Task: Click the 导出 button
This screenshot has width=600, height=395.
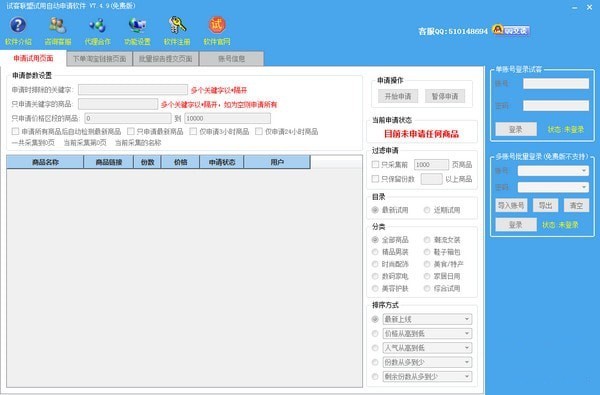Action: (x=545, y=206)
